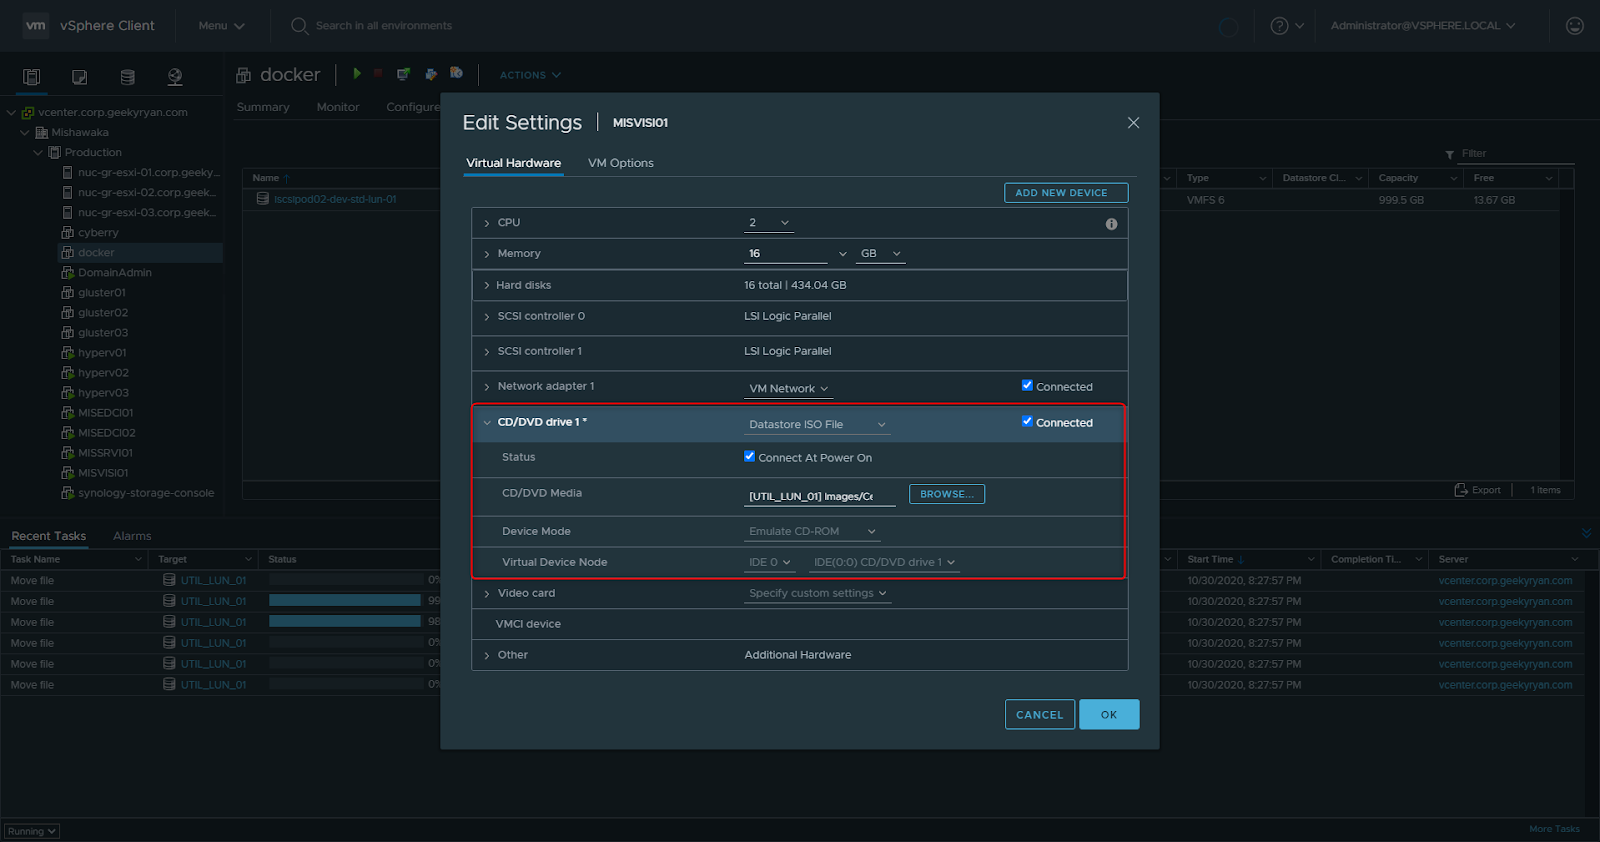The width and height of the screenshot is (1600, 842).
Task: Click the memory size input field
Action: coord(786,254)
